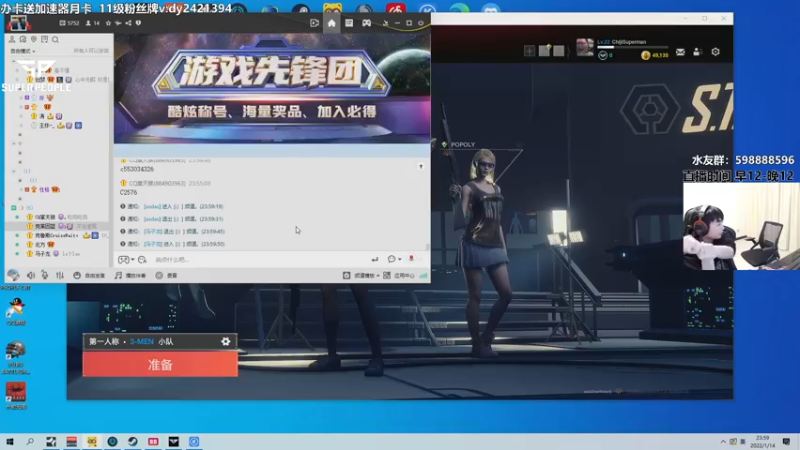
Task: Open the home tab in YY toolbar
Action: pos(332,23)
